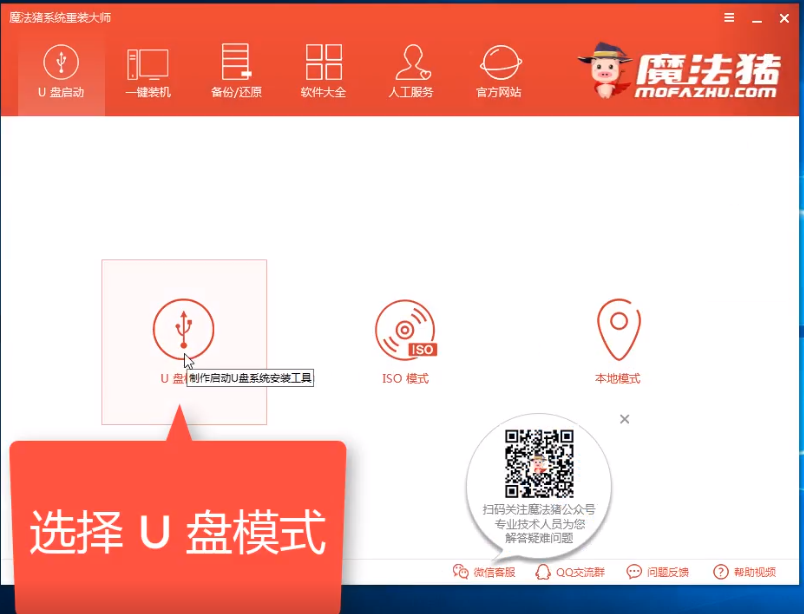804x614 pixels.
Task: Open 问题反馈 feedback
Action: pyautogui.click(x=656, y=572)
